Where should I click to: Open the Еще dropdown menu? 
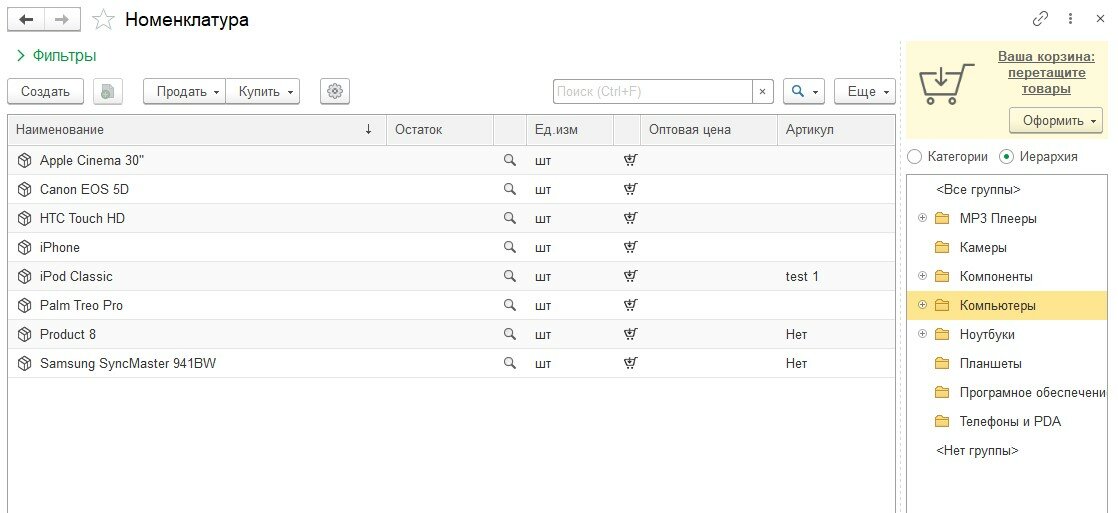coord(865,91)
